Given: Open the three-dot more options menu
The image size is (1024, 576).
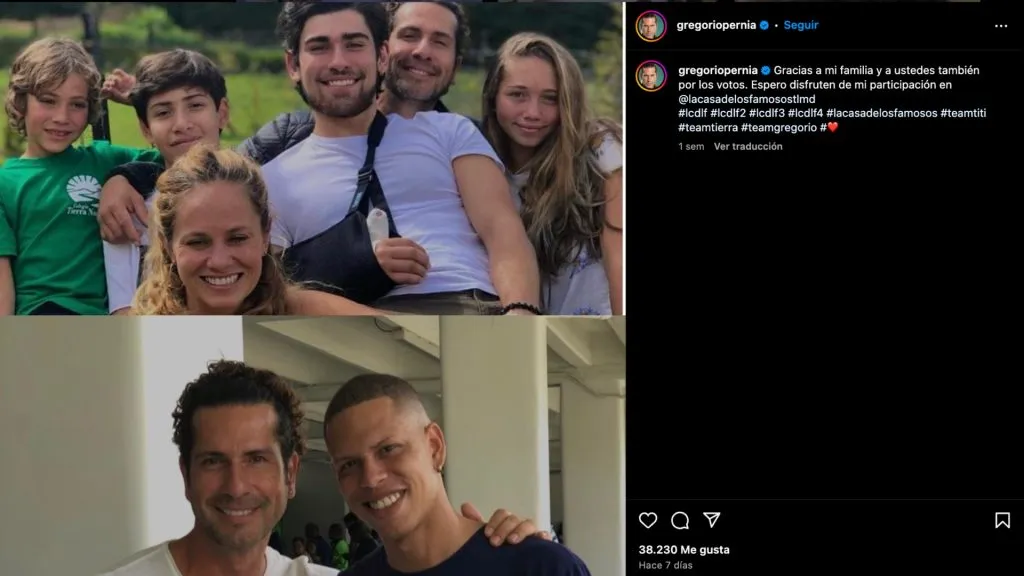Looking at the screenshot, I should click(1001, 25).
